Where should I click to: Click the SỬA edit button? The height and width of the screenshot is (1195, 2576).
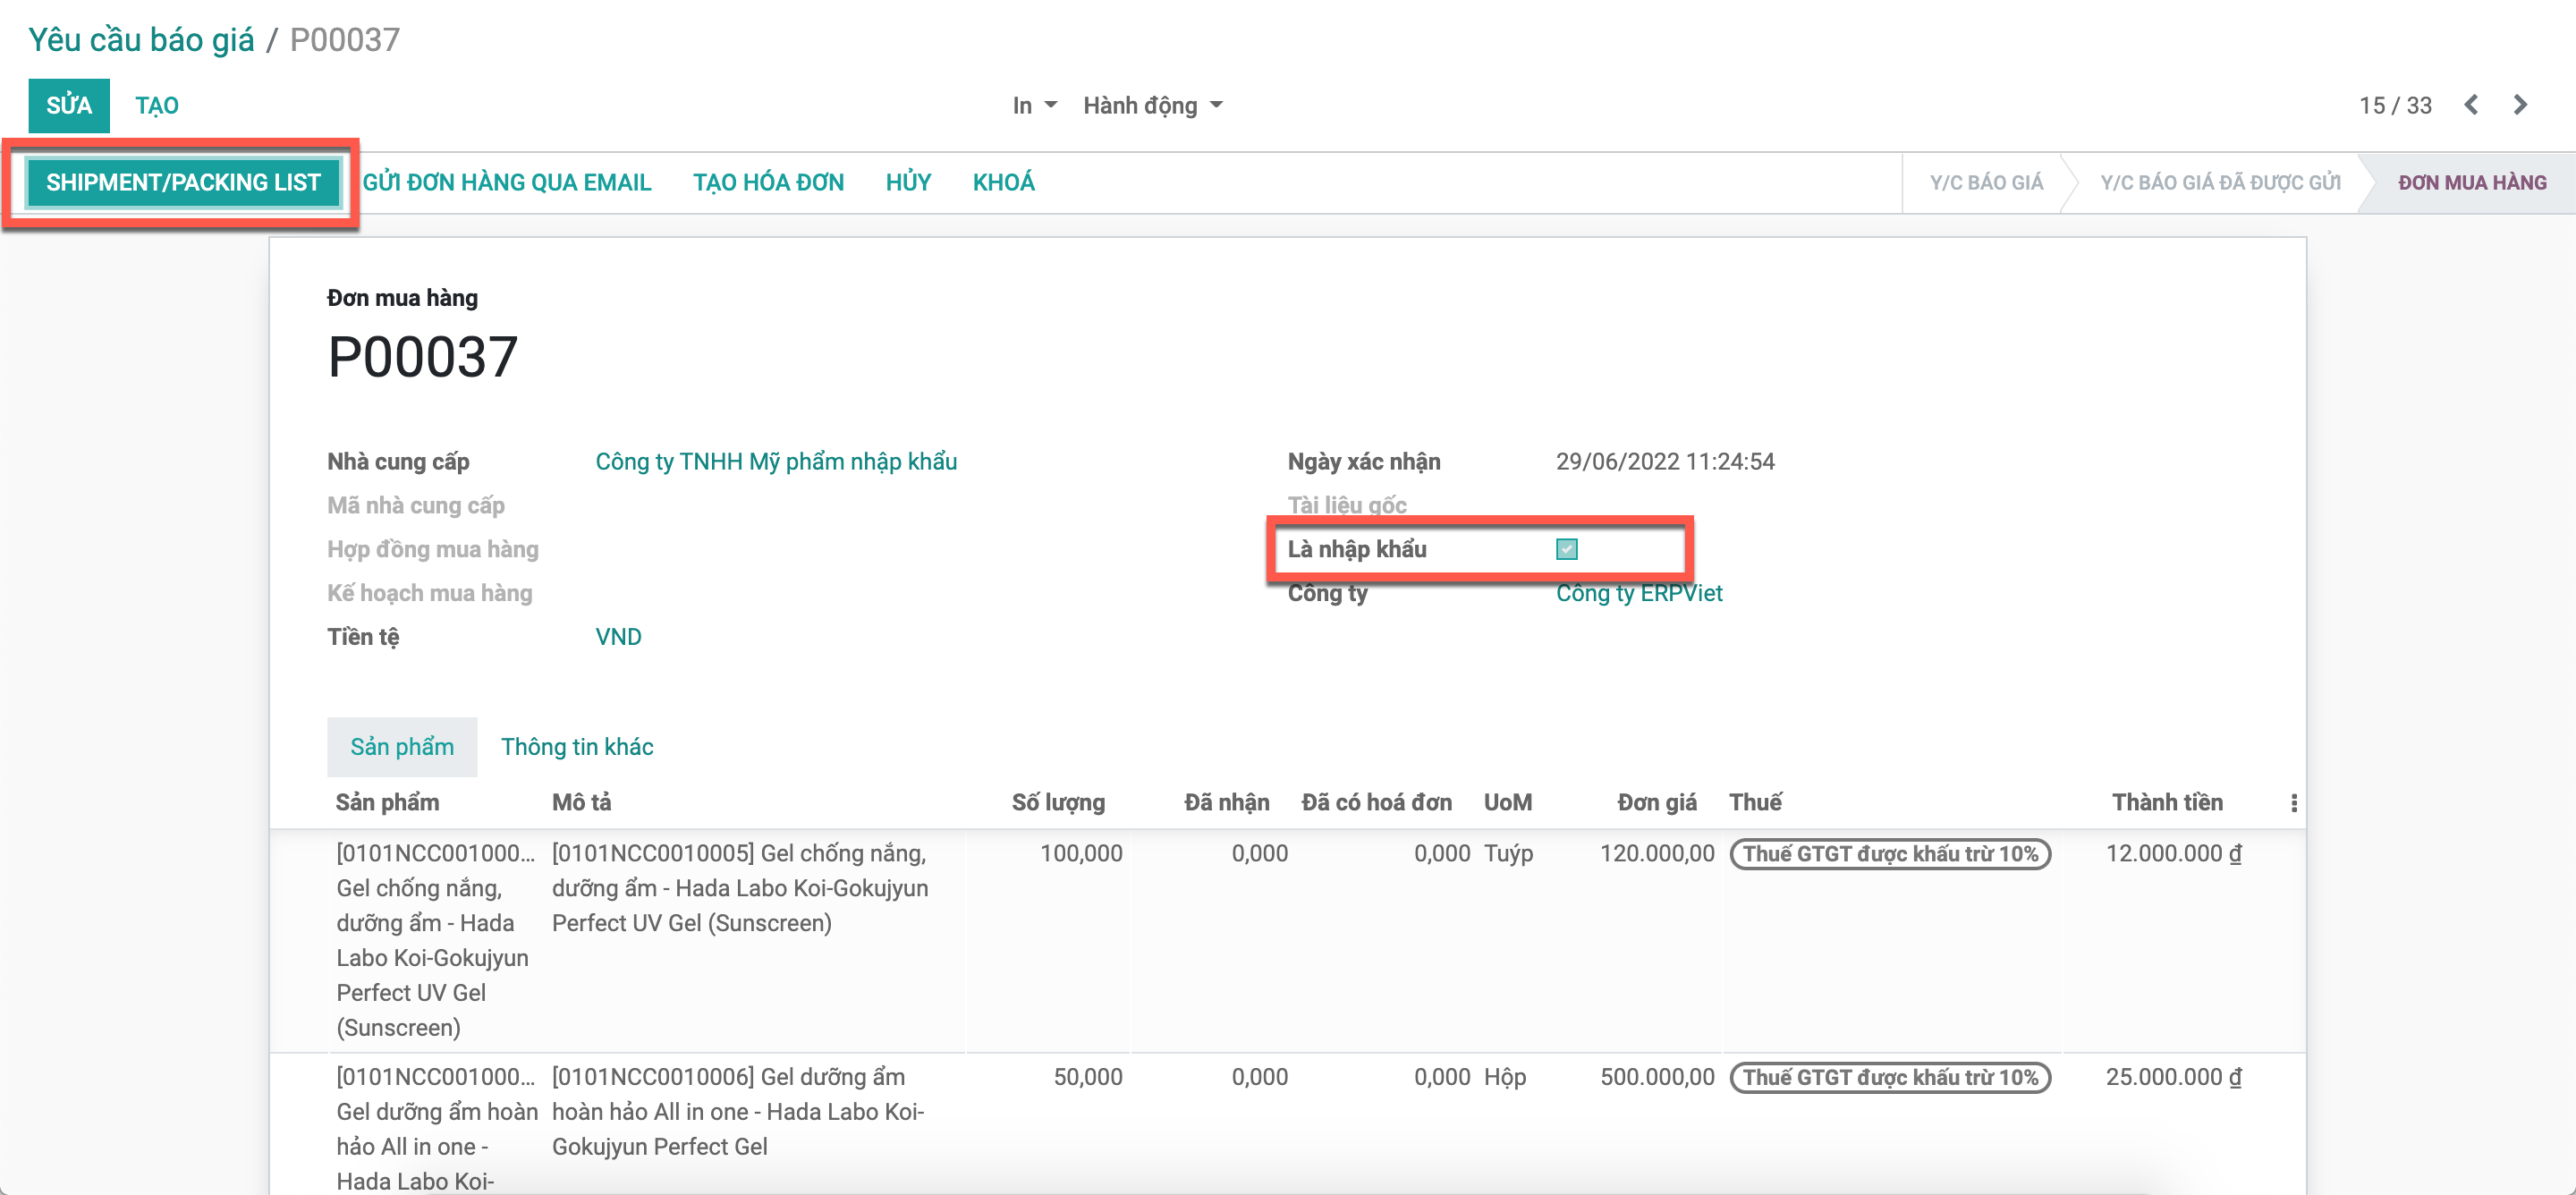69,105
